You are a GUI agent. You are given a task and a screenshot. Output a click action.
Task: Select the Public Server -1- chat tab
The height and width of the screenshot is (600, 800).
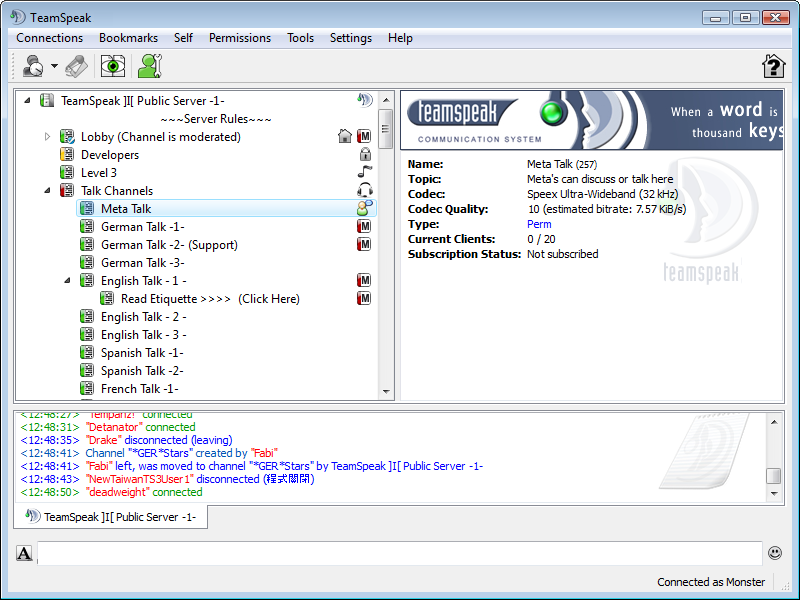coord(111,517)
